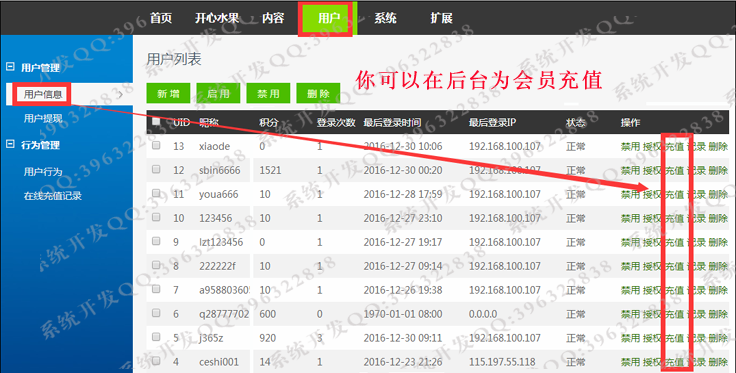Click the 登录次数 column header
This screenshot has width=736, height=373.
pos(336,122)
